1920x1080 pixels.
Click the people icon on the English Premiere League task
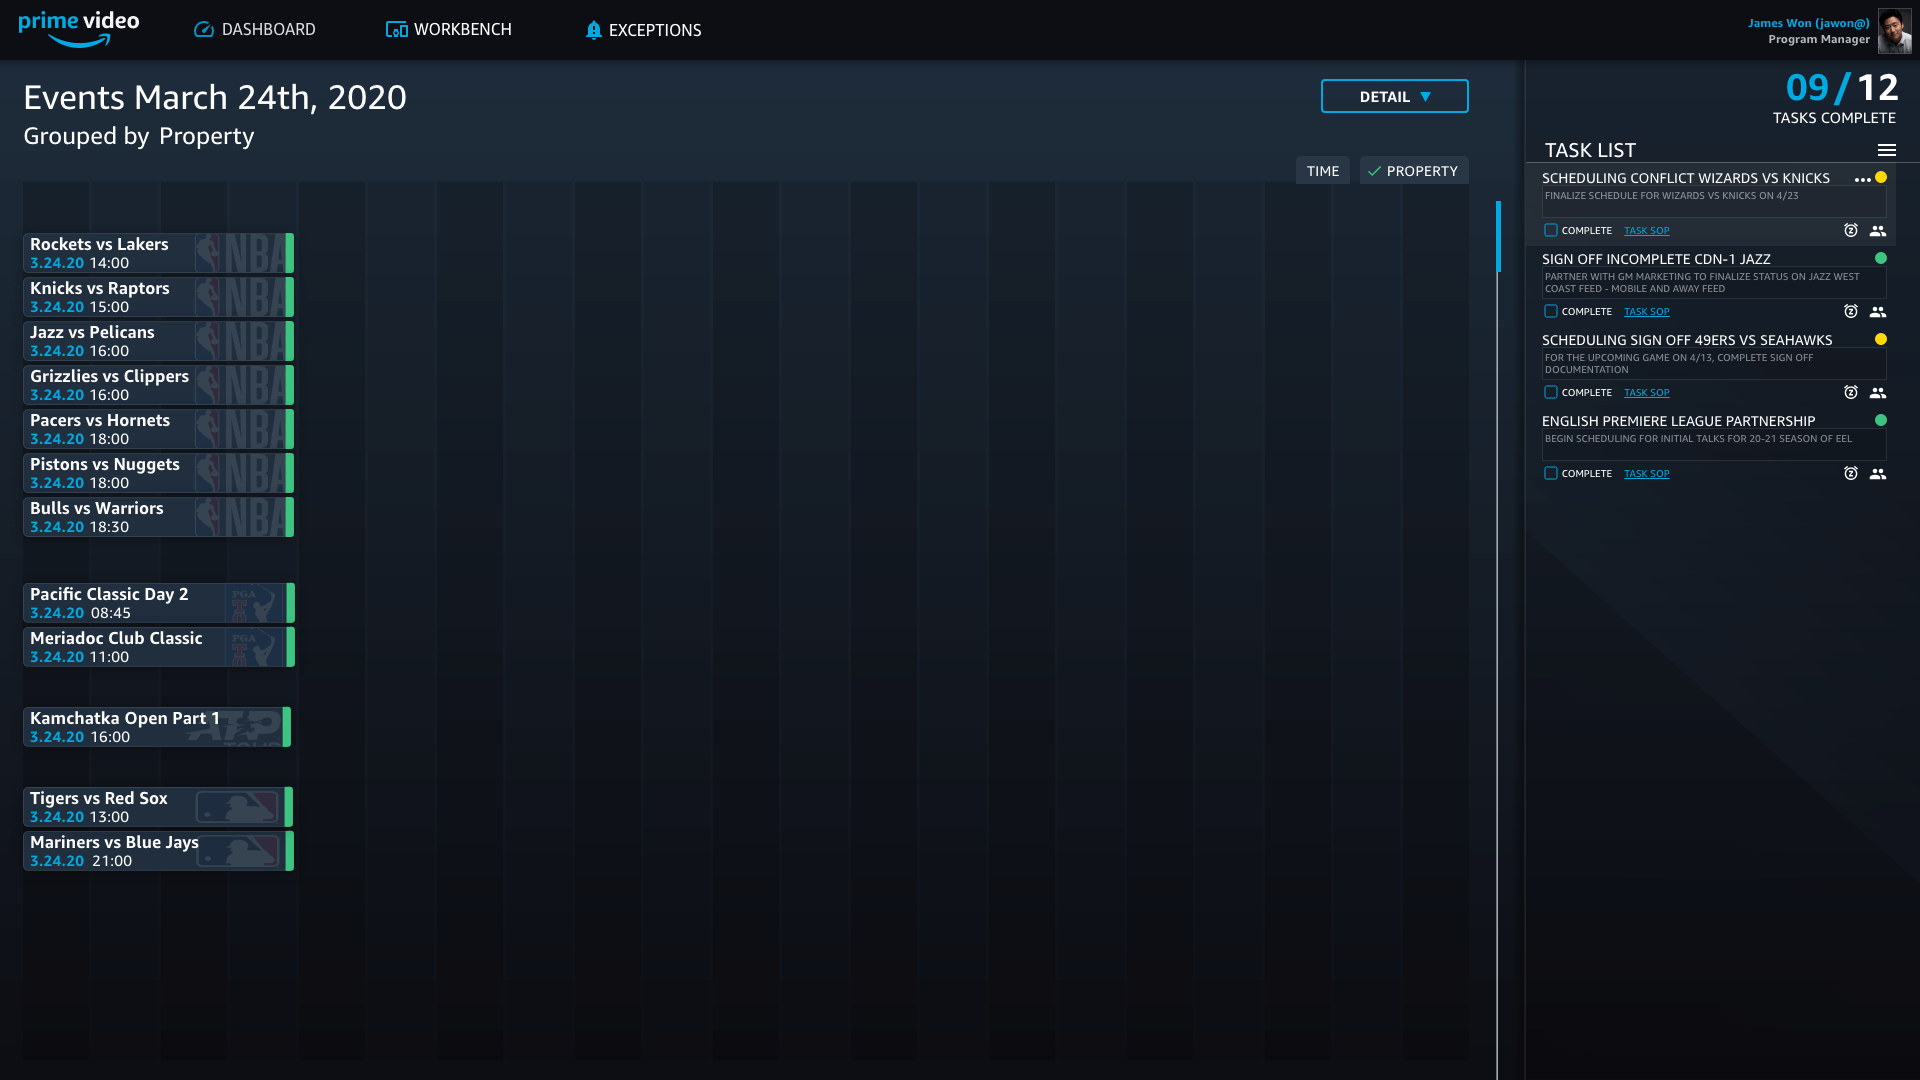1878,474
